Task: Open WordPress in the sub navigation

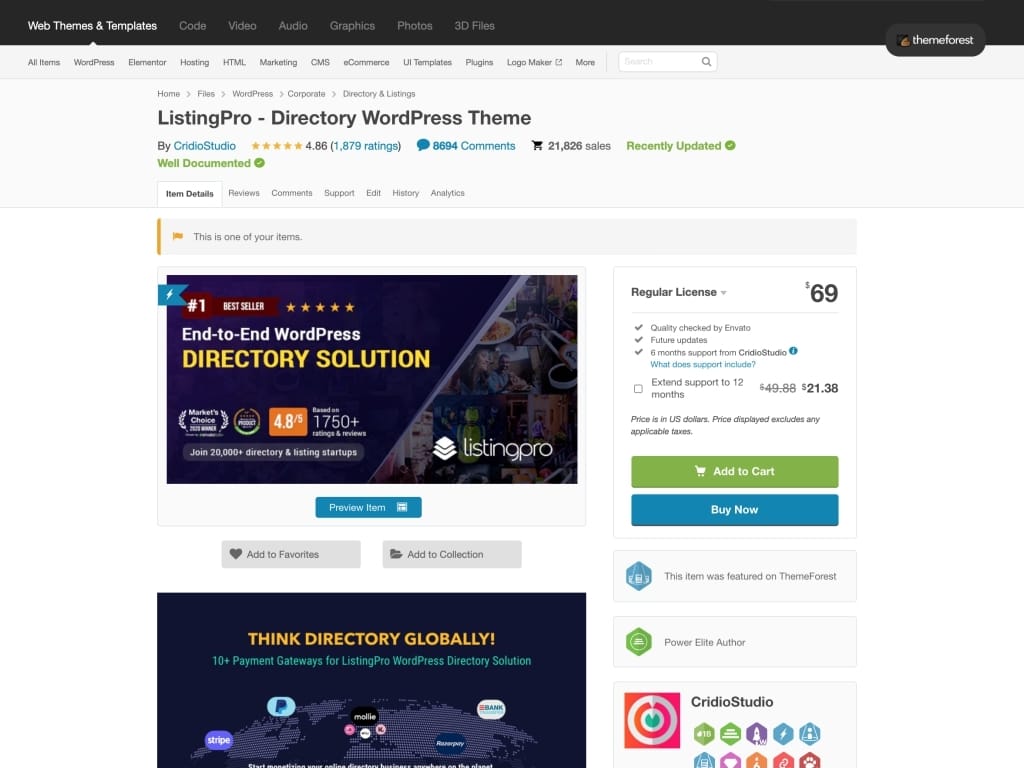Action: (x=94, y=63)
